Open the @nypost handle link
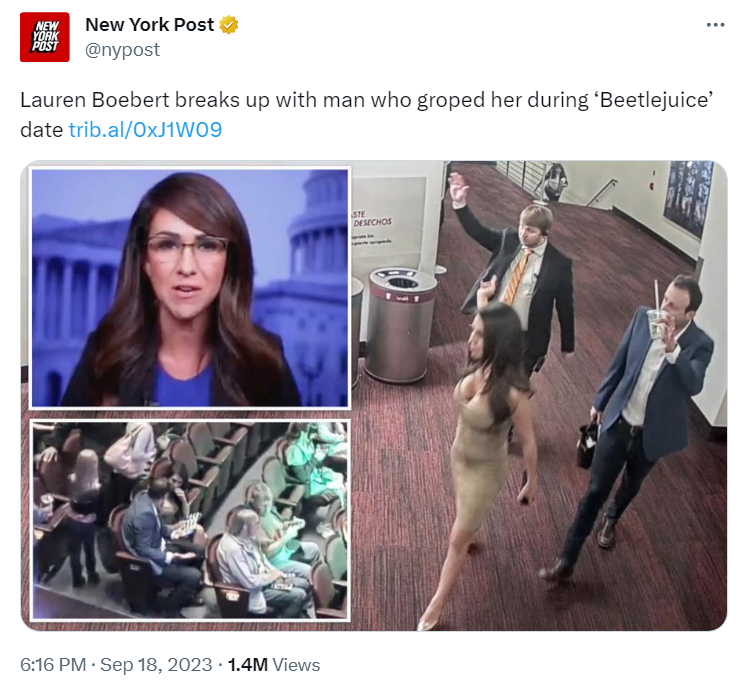The height and width of the screenshot is (685, 741). [x=122, y=50]
